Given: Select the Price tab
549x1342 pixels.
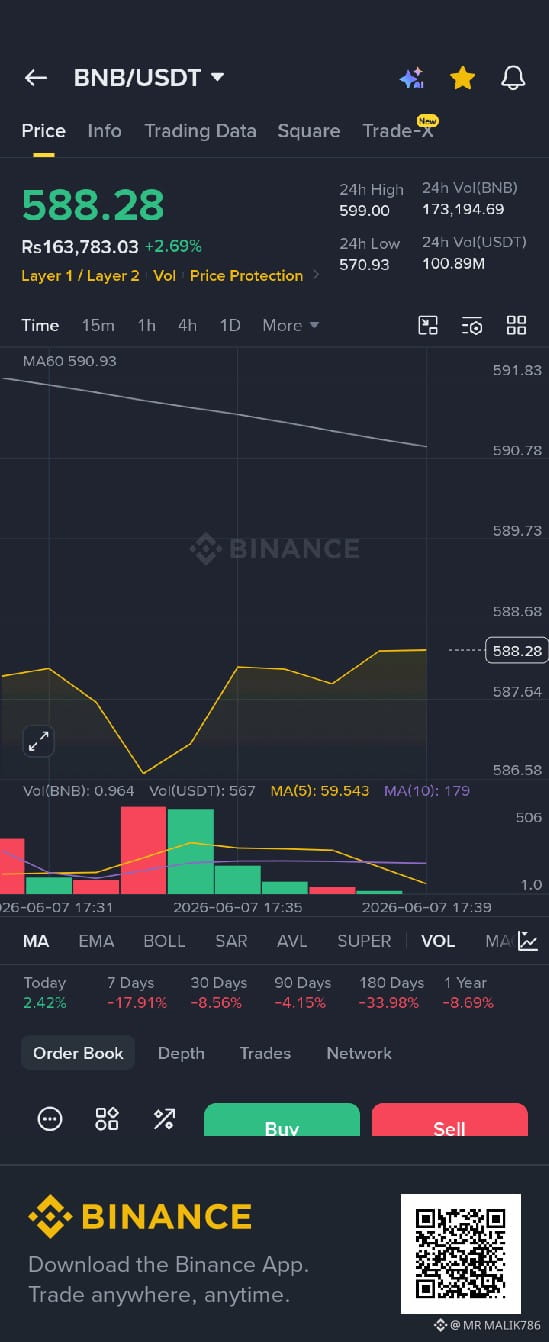Looking at the screenshot, I should [44, 131].
